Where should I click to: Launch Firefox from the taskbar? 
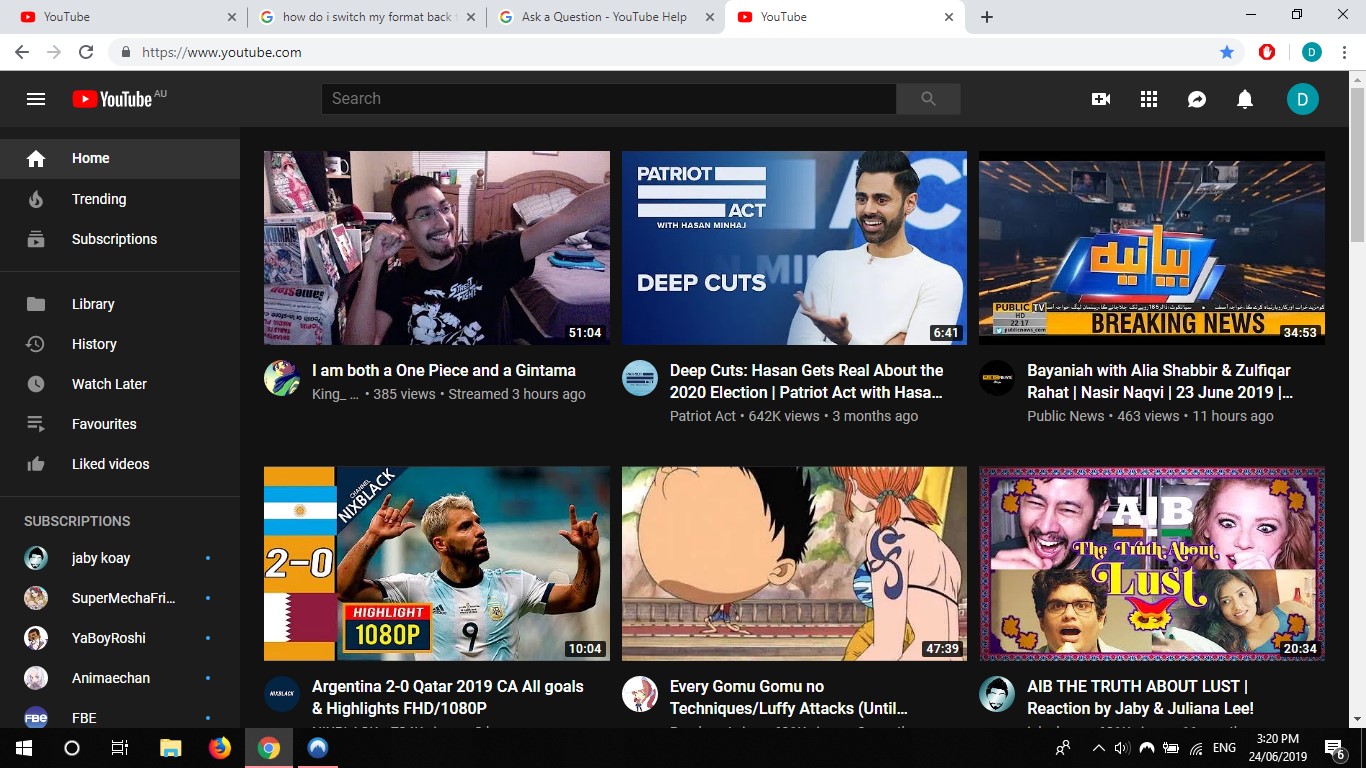click(x=219, y=747)
